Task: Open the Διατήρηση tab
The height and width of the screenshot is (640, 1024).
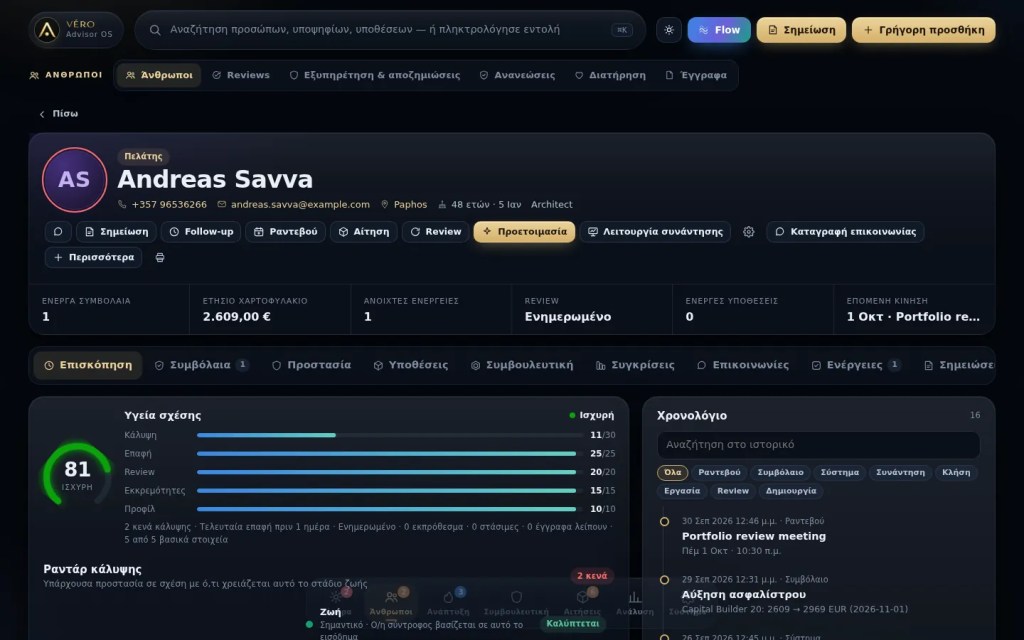Action: [610, 75]
